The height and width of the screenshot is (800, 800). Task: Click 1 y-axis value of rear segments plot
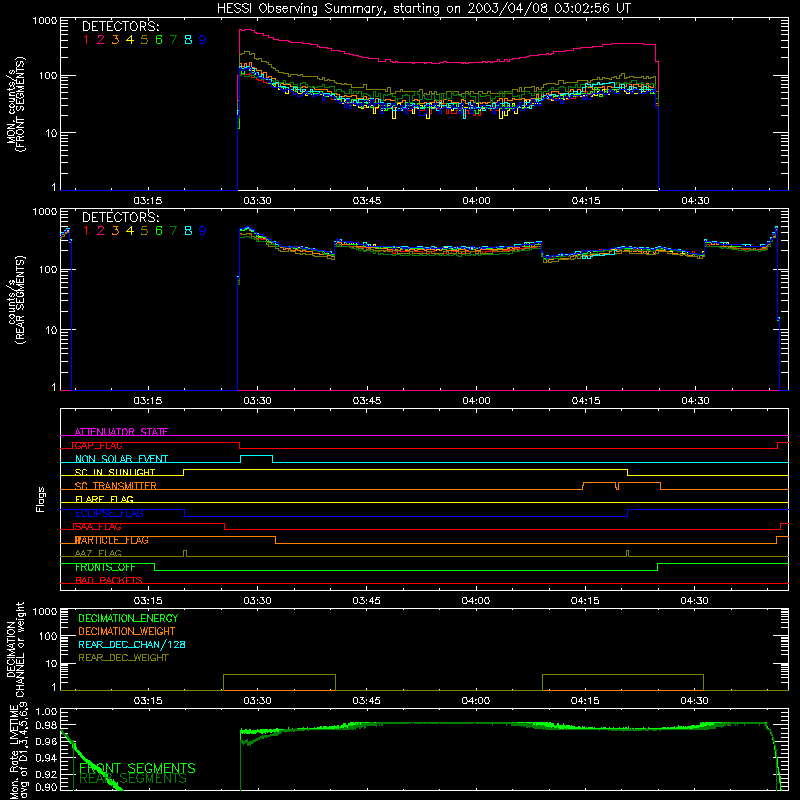coord(54,387)
